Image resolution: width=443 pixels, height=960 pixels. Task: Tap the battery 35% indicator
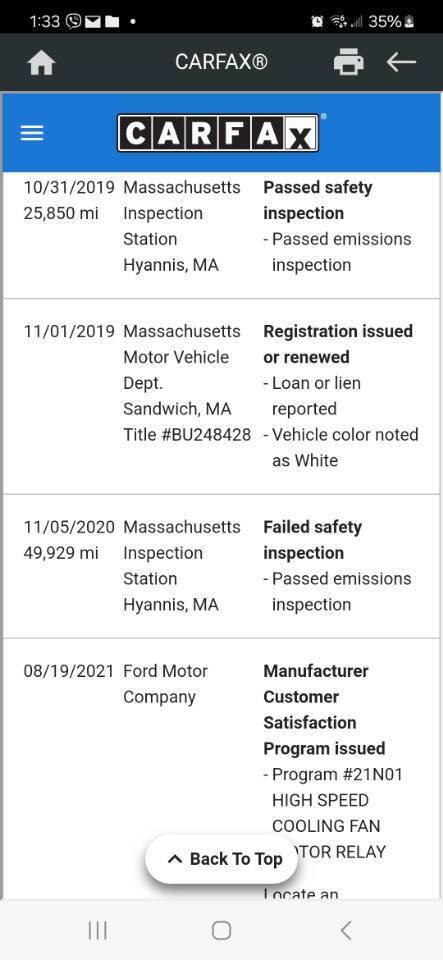click(392, 22)
